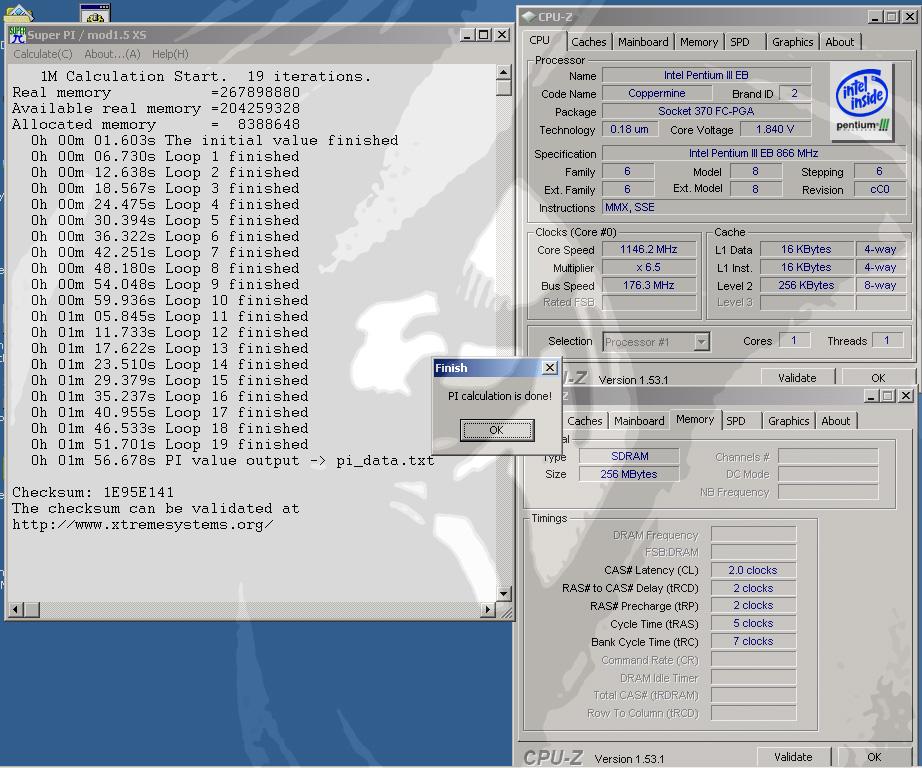The height and width of the screenshot is (768, 922).
Task: Click the desktop icon above Super PI window
Action: point(95,13)
